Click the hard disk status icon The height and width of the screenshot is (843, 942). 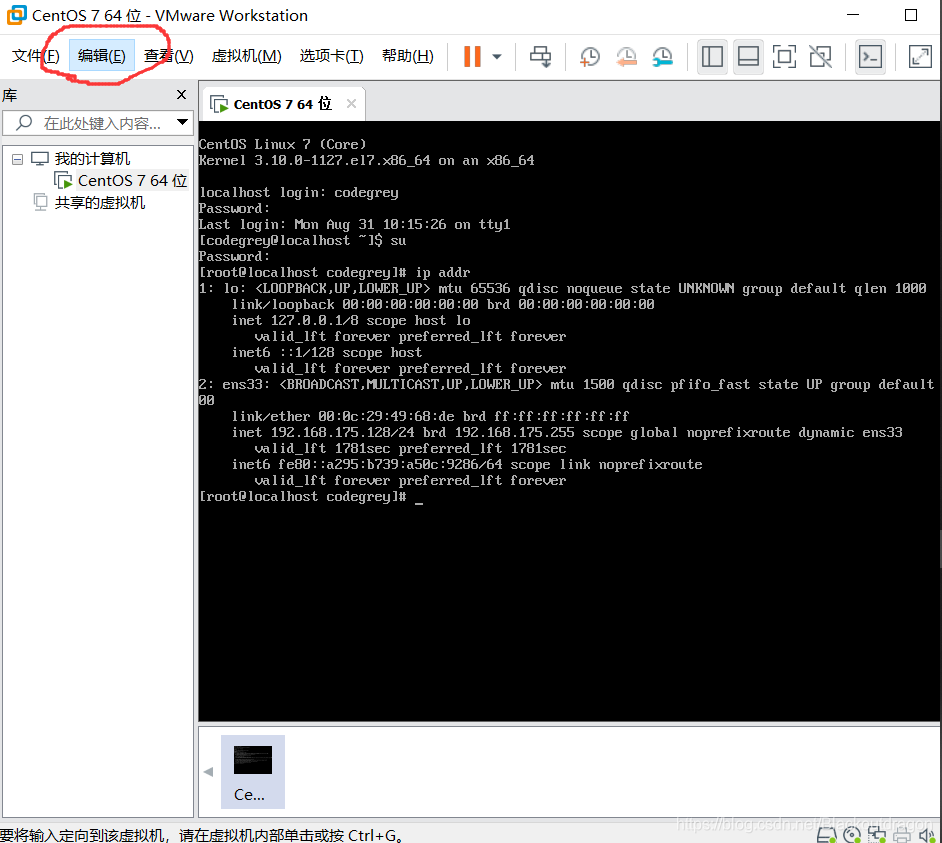[x=827, y=835]
